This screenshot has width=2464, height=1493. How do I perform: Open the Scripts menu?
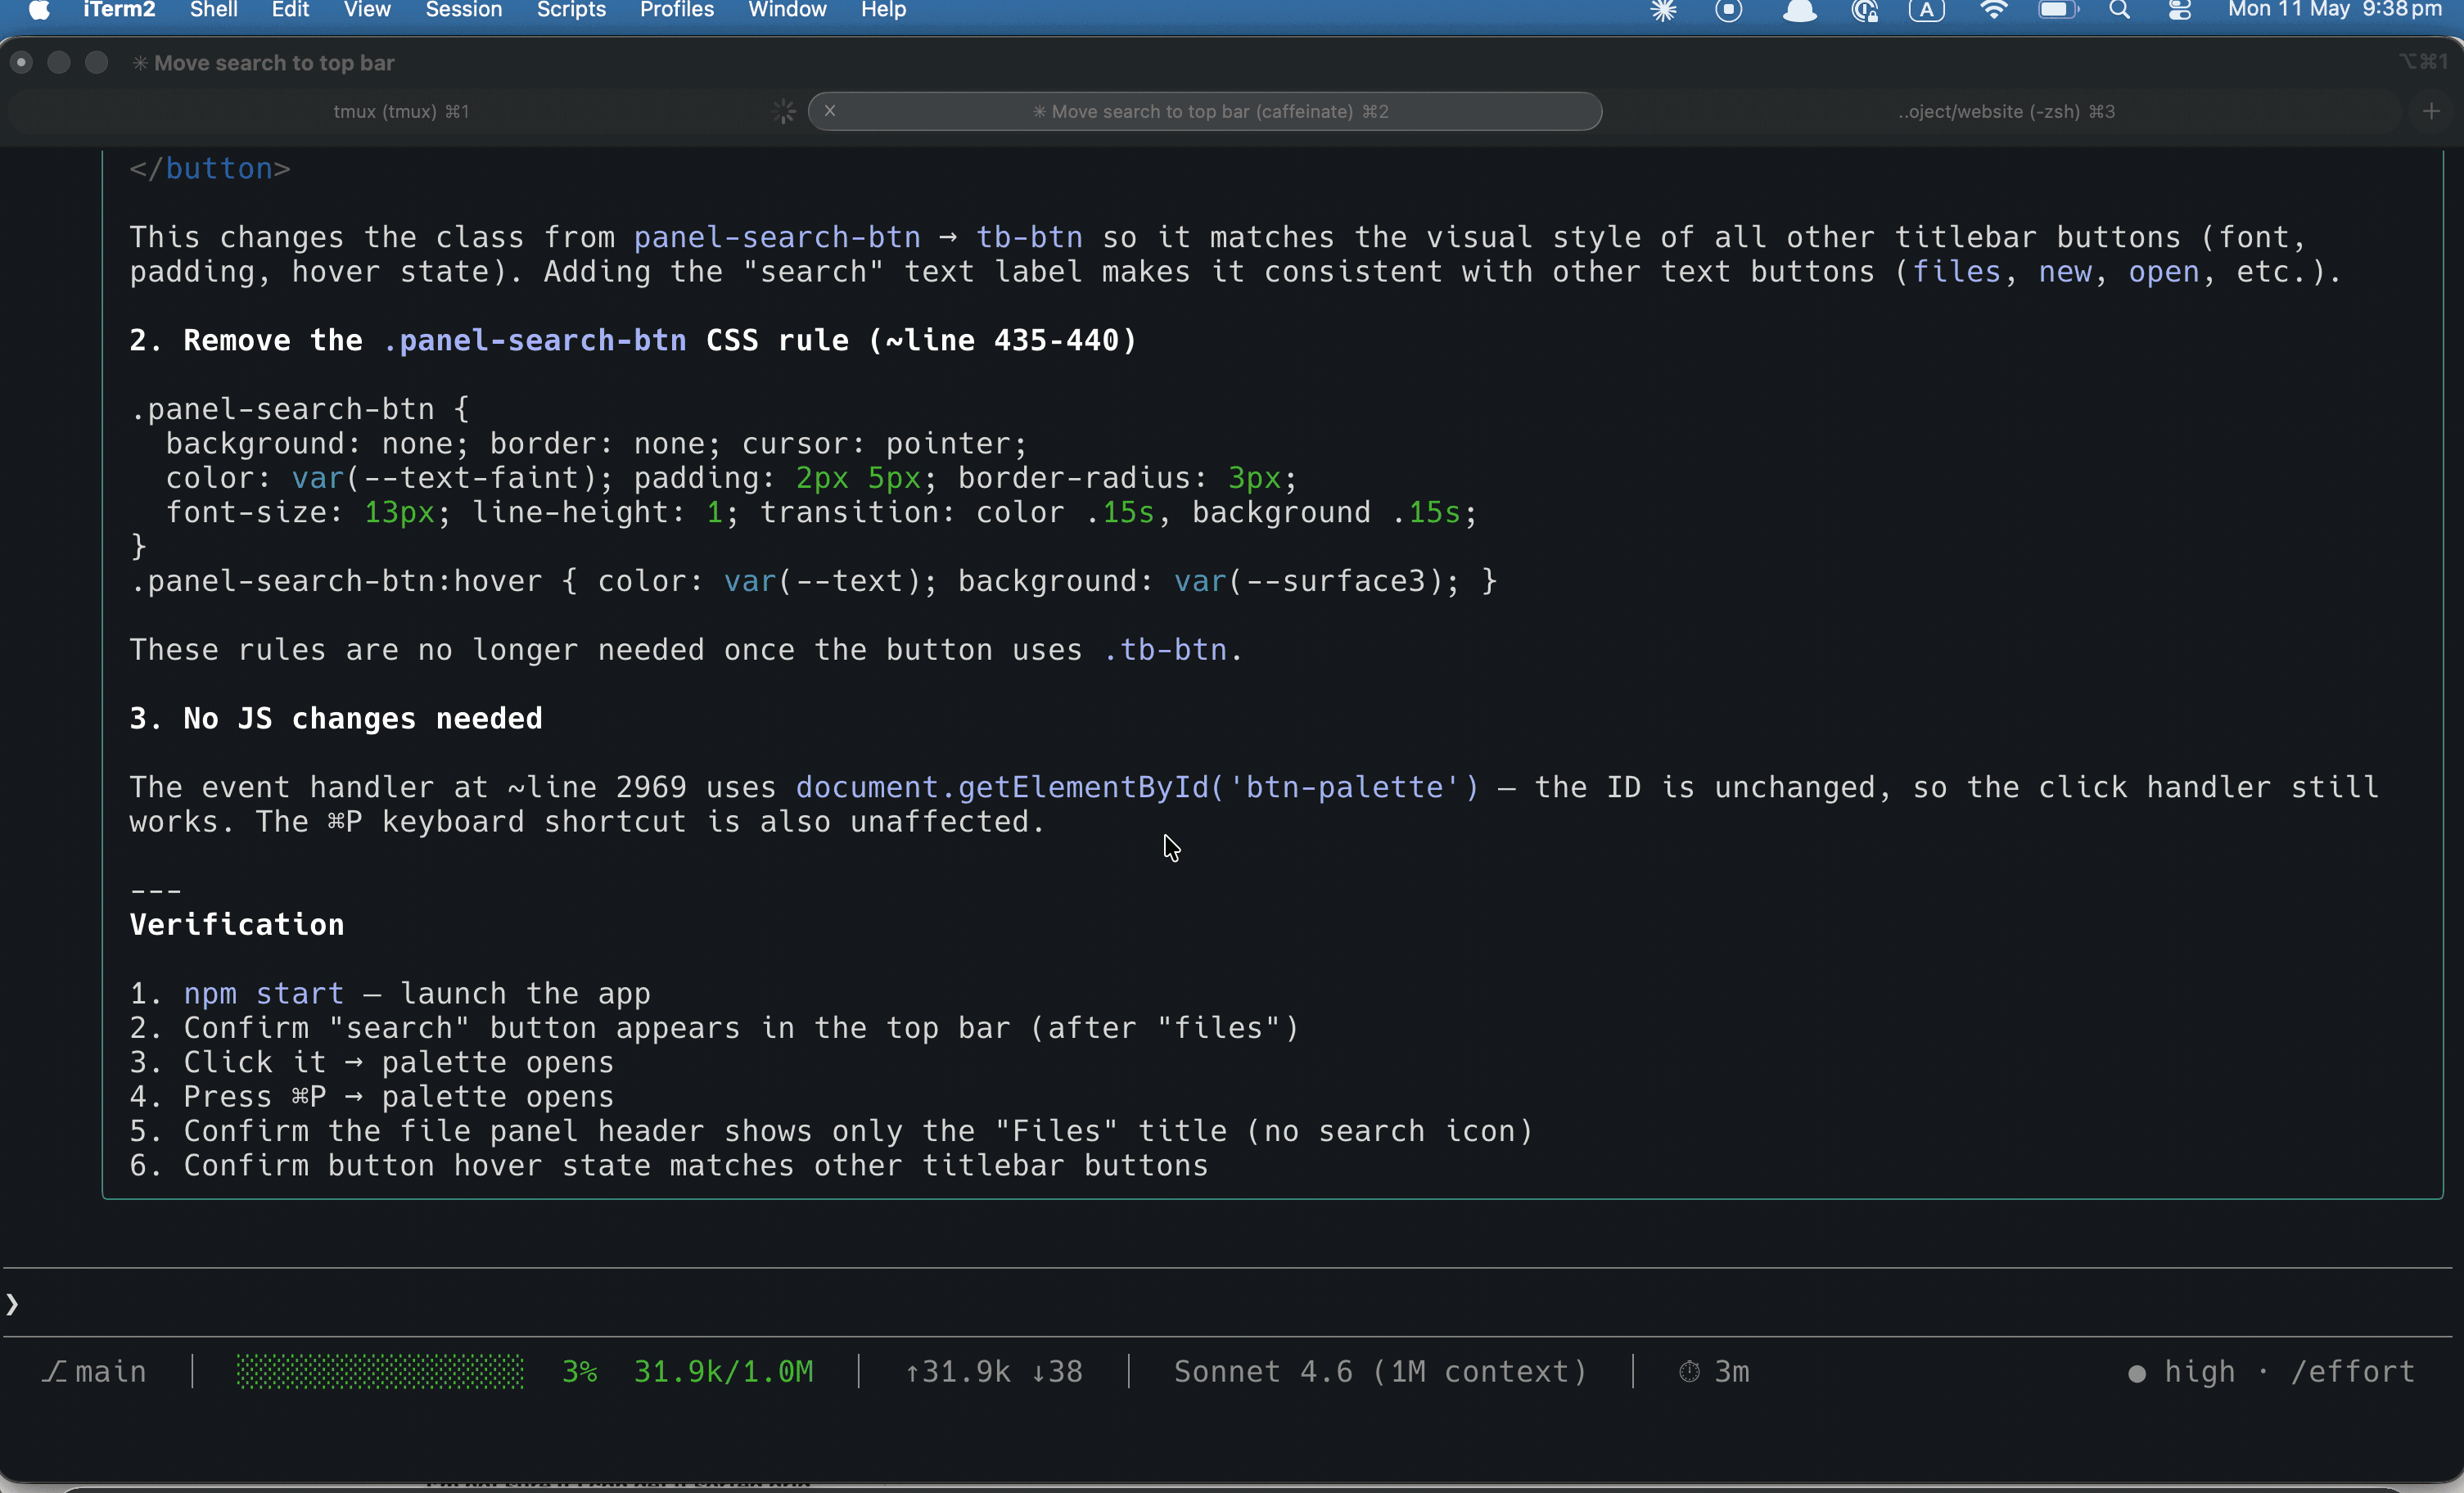[571, 10]
